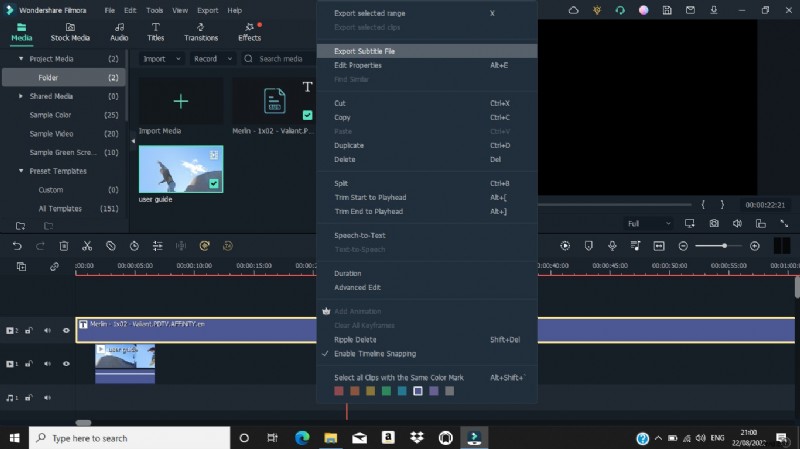Viewport: 800px width, 449px height.
Task: Click the timeline zoom-in plus icon
Action: pyautogui.click(x=755, y=246)
